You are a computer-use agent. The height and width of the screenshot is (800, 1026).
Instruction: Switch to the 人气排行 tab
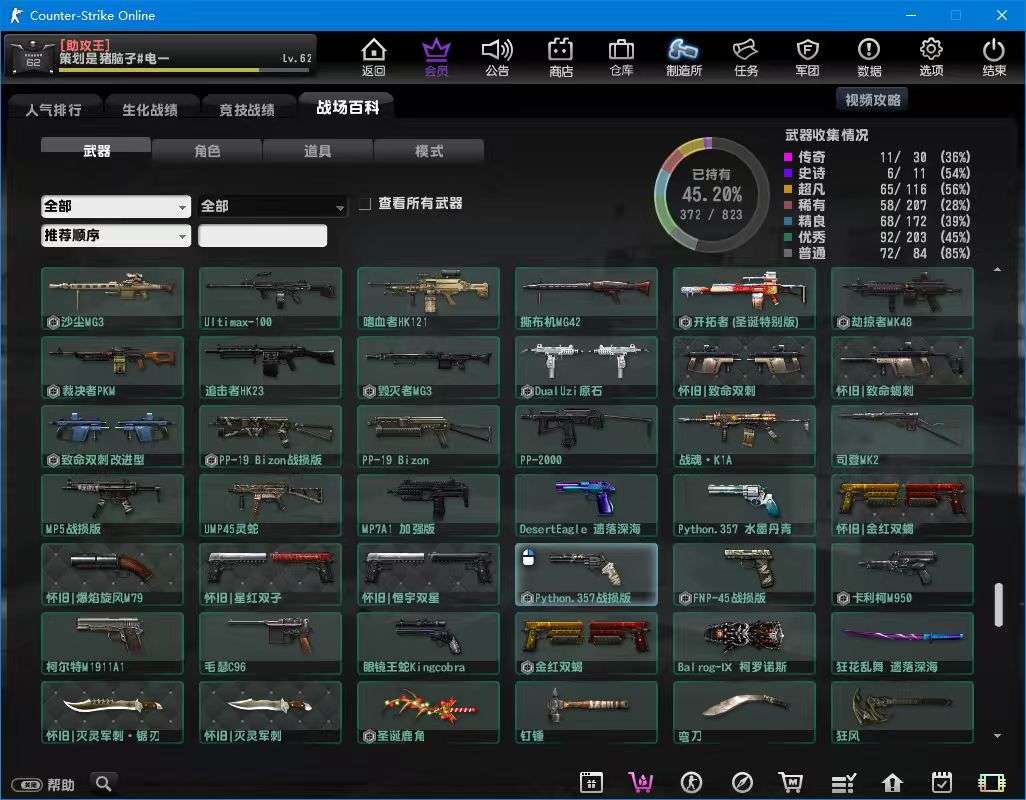point(54,110)
